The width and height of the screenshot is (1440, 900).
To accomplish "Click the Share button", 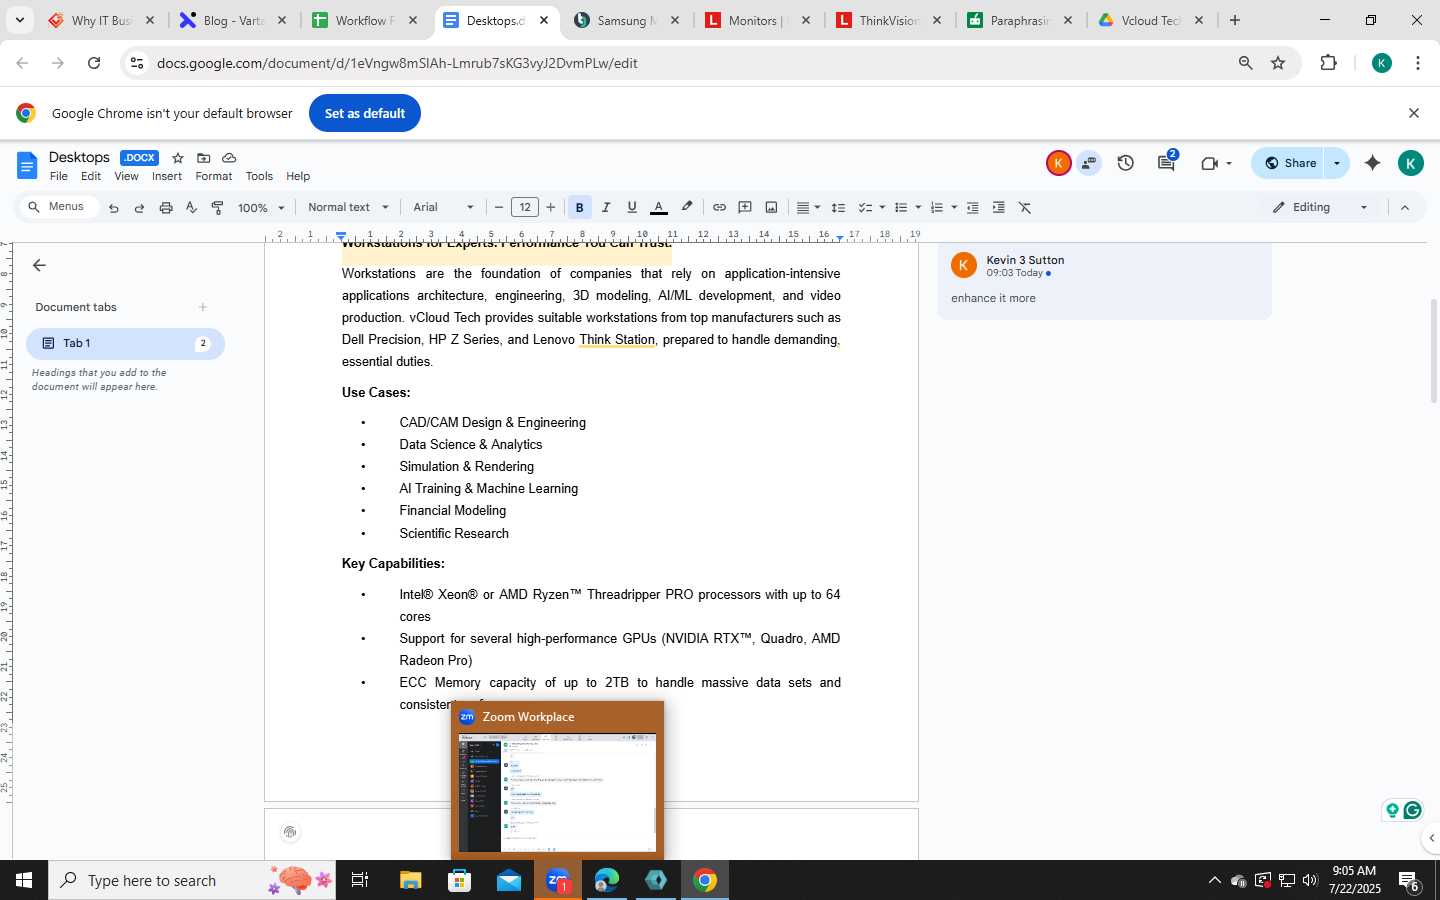I will point(1290,163).
